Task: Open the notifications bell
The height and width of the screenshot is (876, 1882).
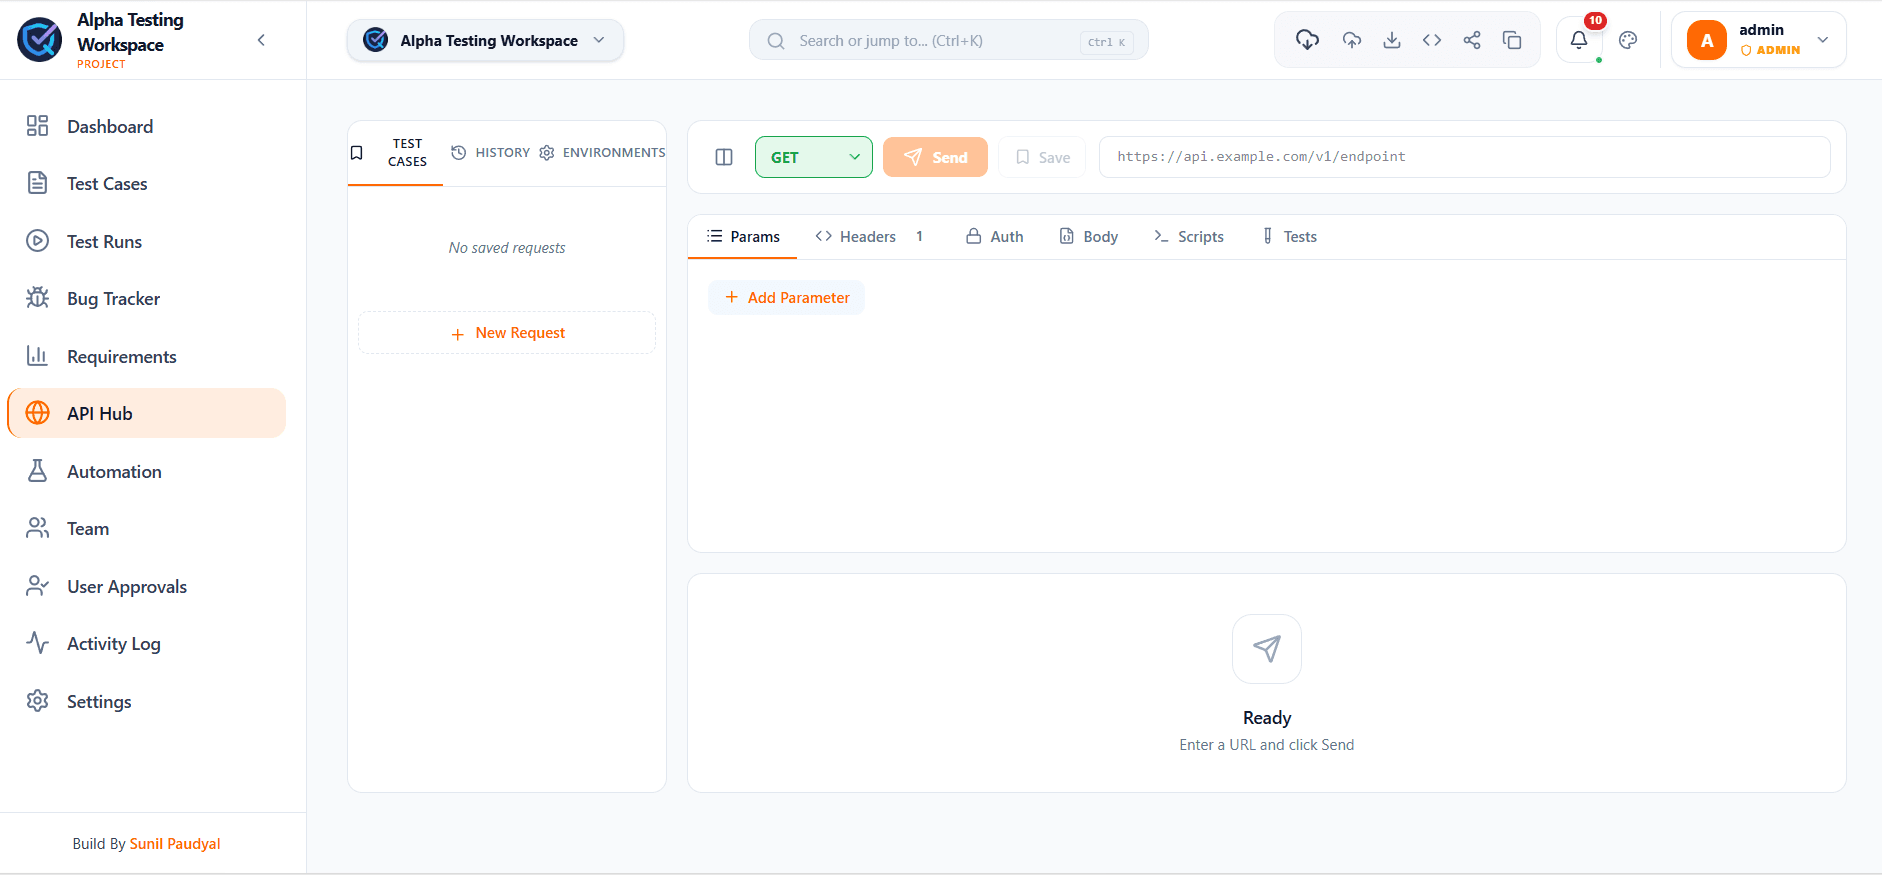Action: pyautogui.click(x=1579, y=40)
